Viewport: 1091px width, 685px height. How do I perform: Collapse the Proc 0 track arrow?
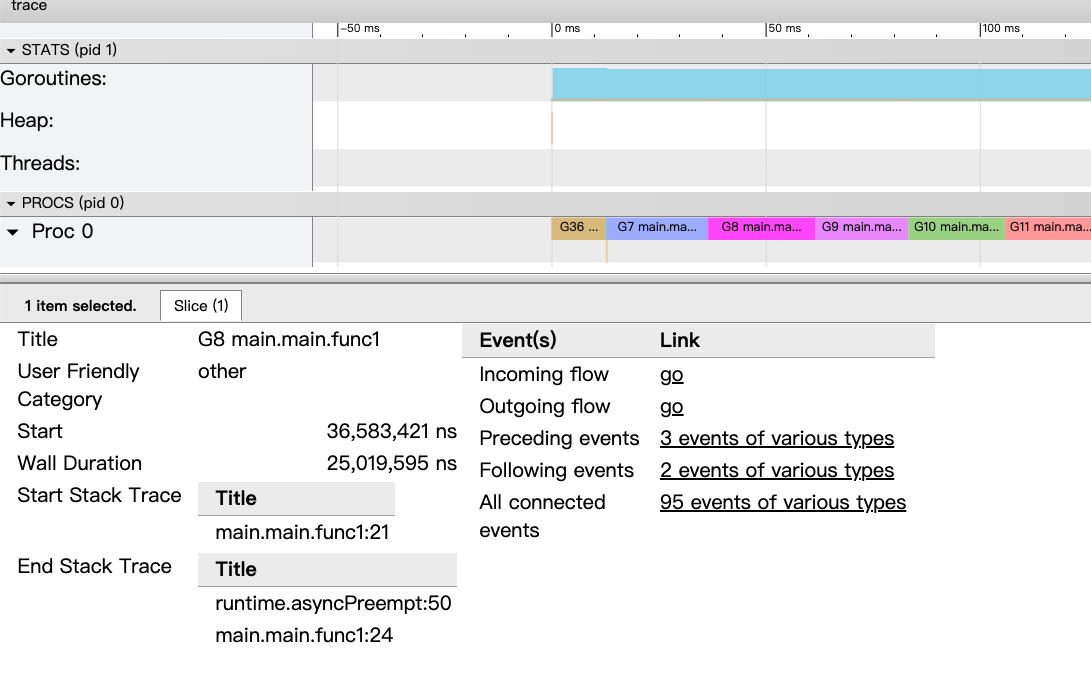click(13, 232)
